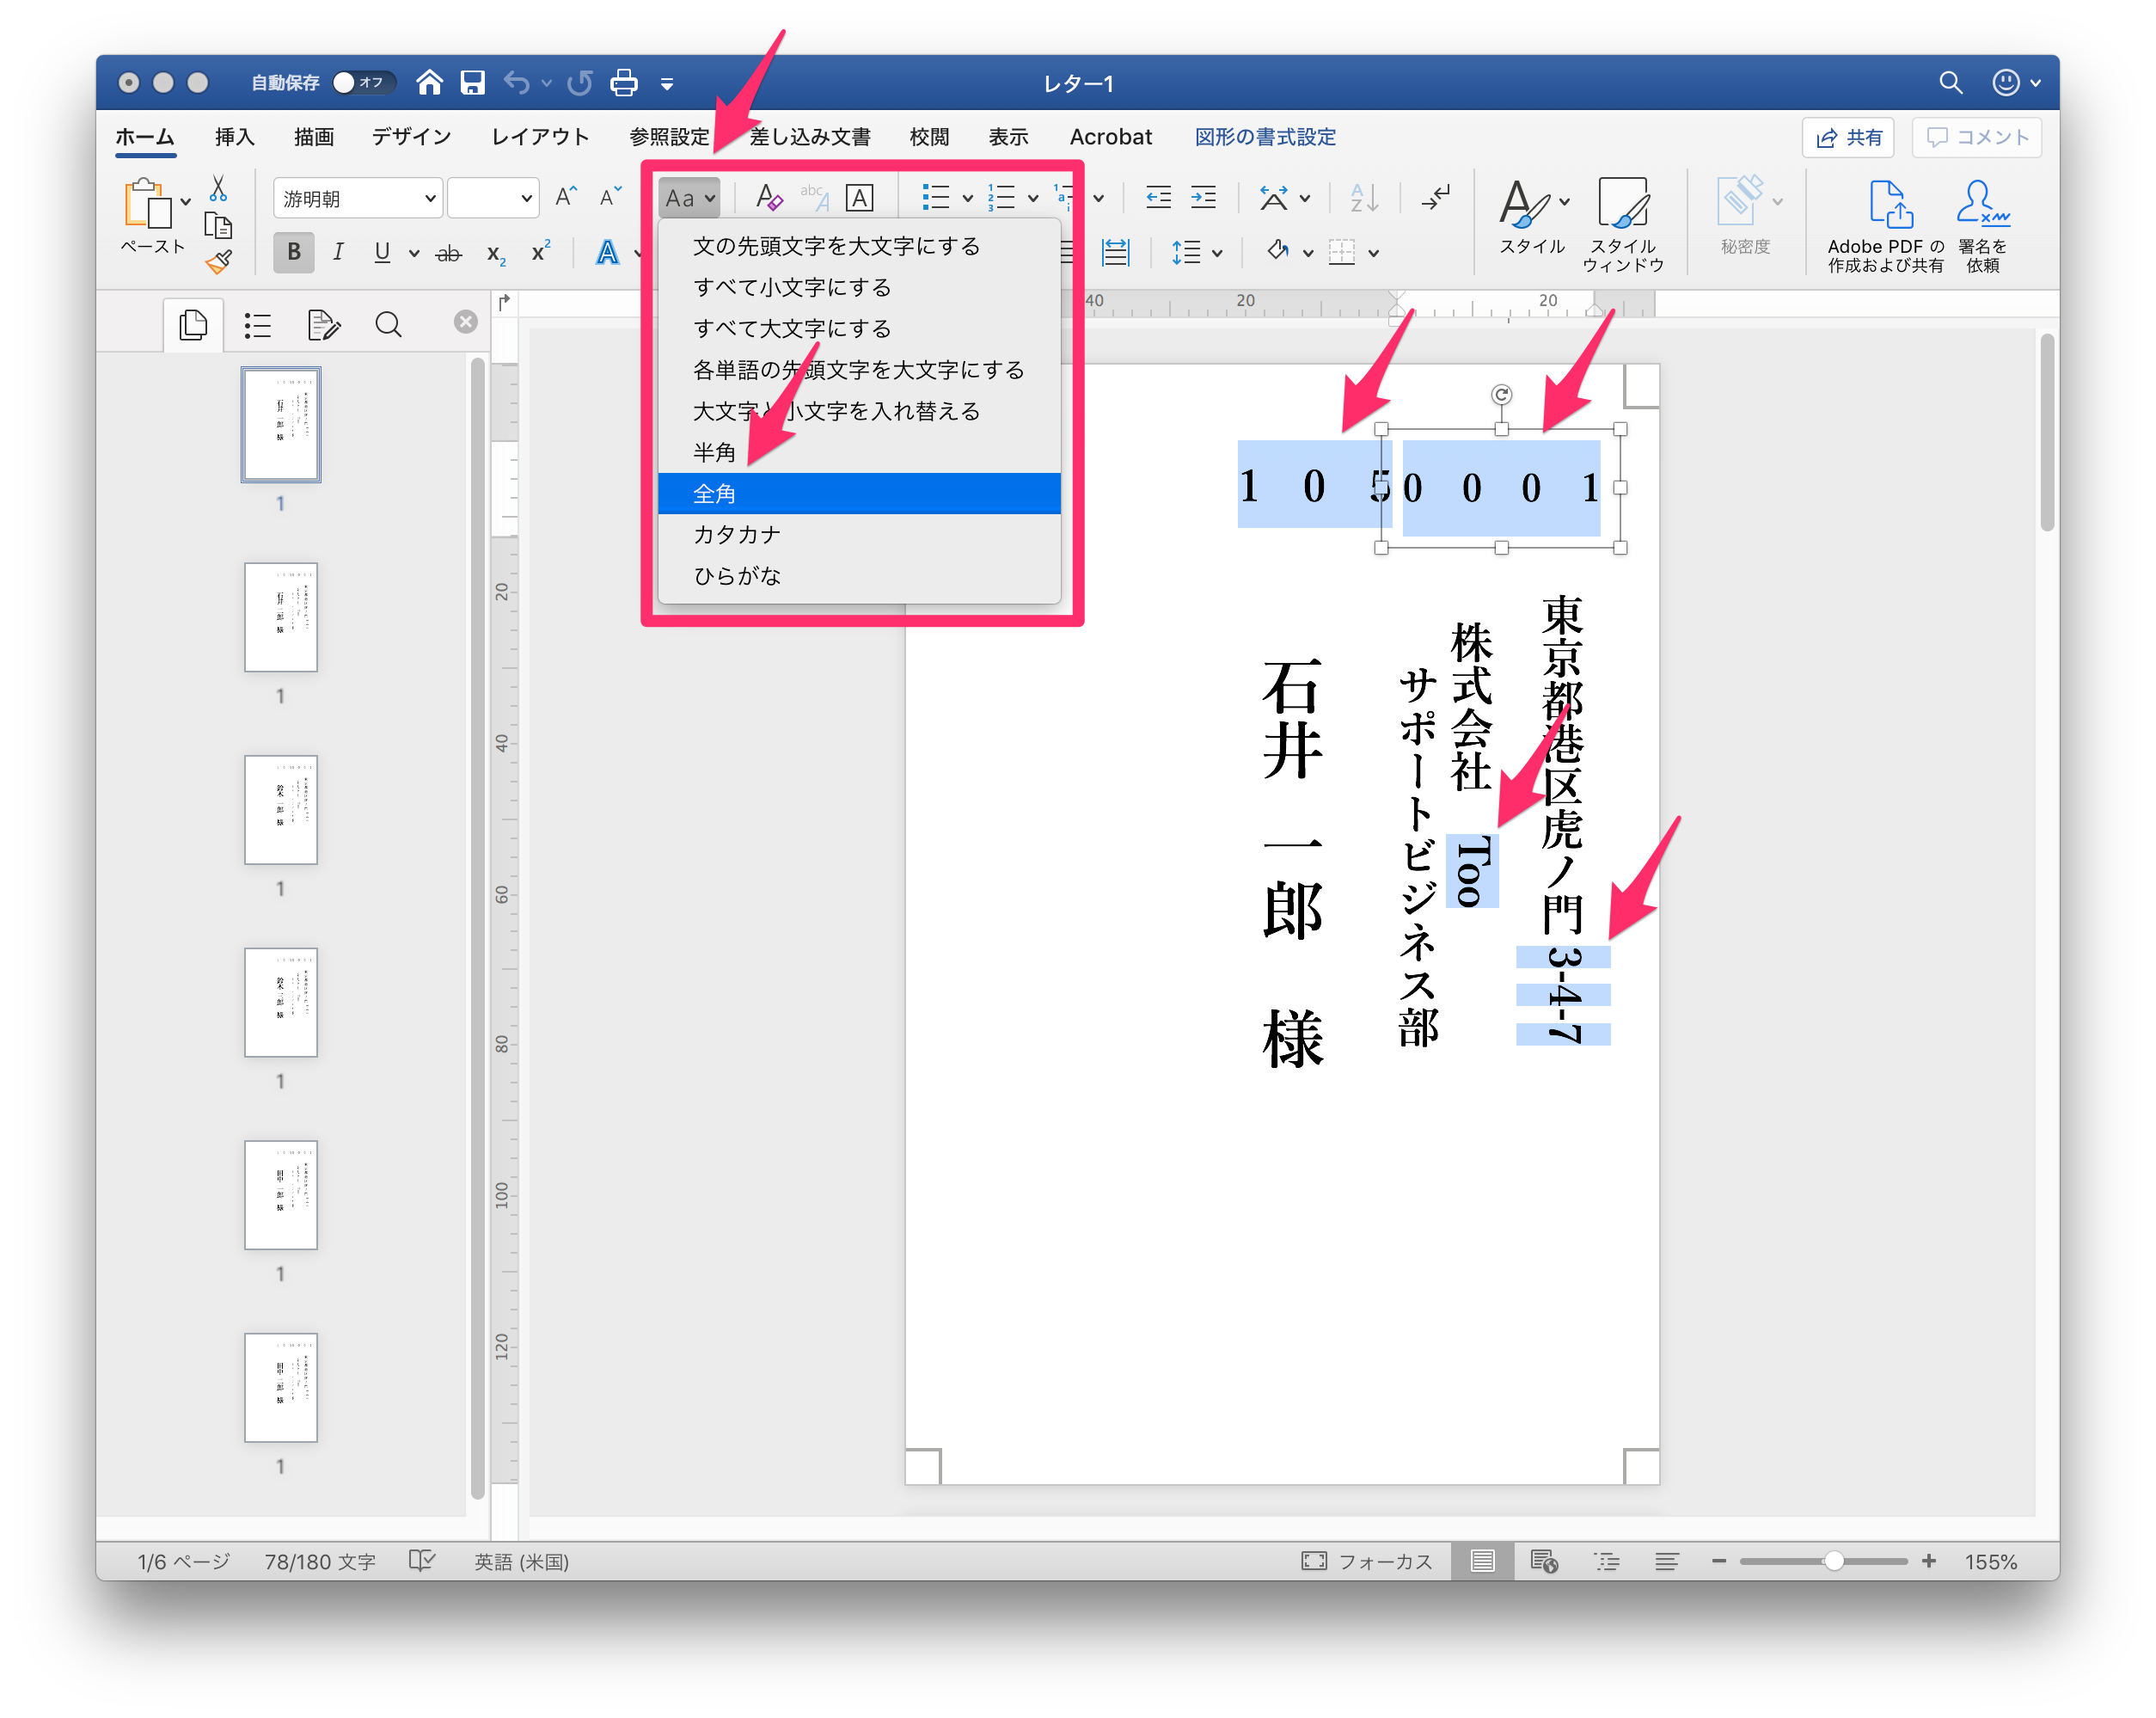Expand the shading color options arrow

coord(1308,253)
